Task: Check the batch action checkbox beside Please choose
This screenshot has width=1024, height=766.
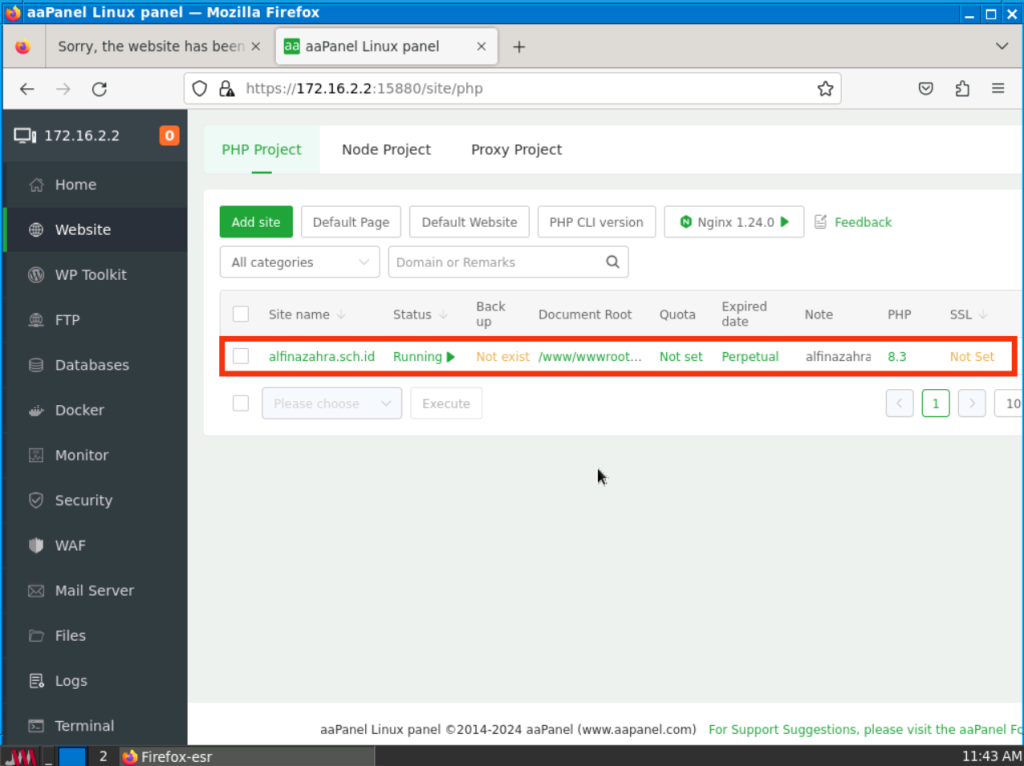Action: pos(241,403)
